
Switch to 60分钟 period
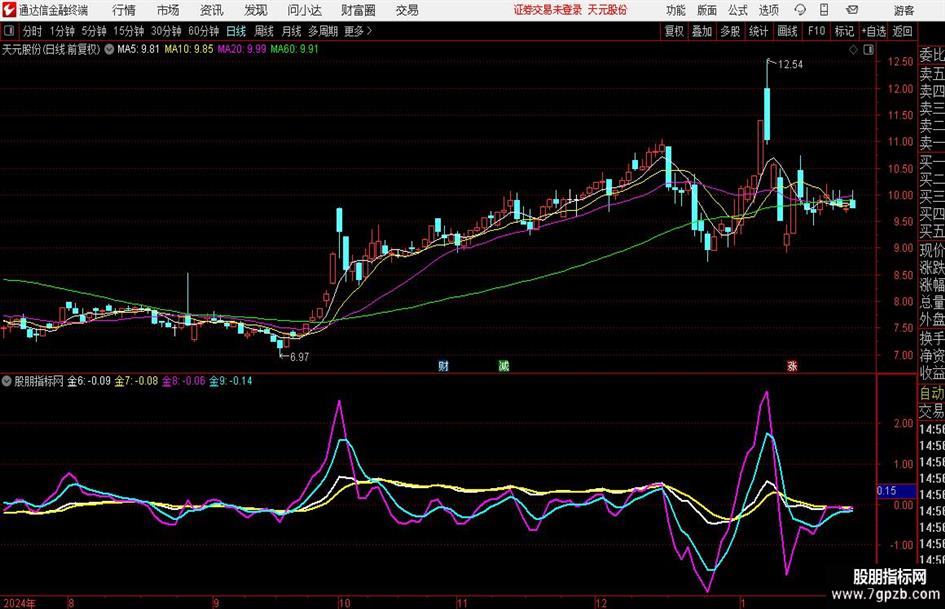204,31
